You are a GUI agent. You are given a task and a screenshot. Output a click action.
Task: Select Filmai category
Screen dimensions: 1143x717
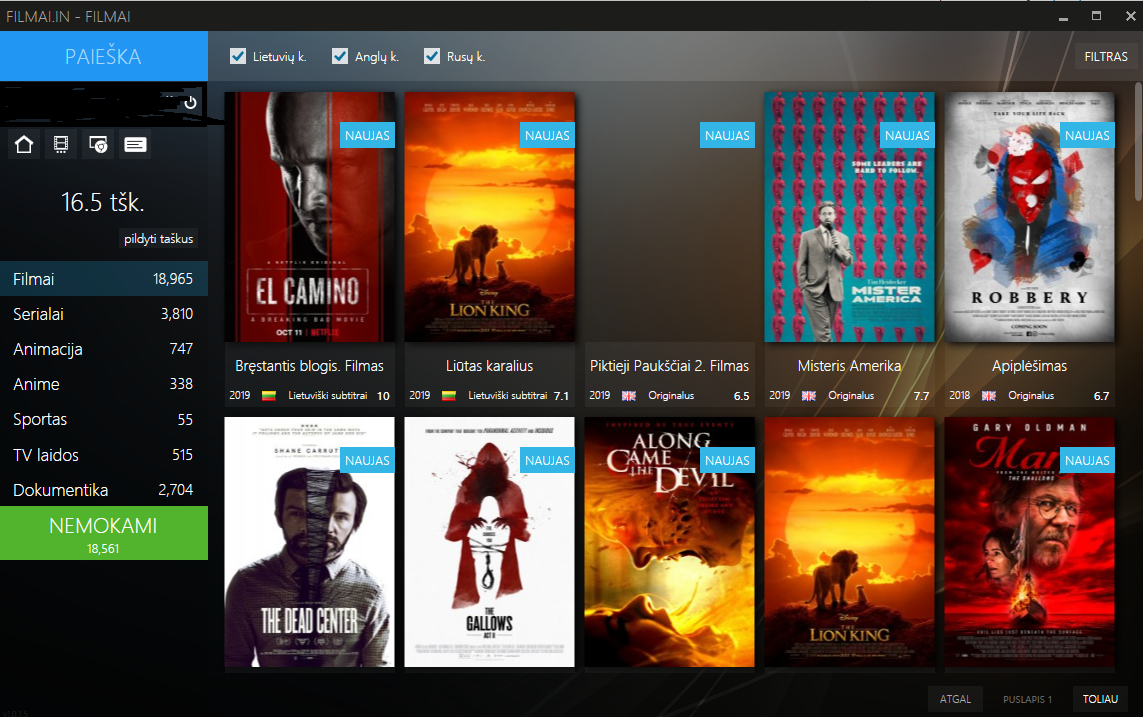point(104,278)
